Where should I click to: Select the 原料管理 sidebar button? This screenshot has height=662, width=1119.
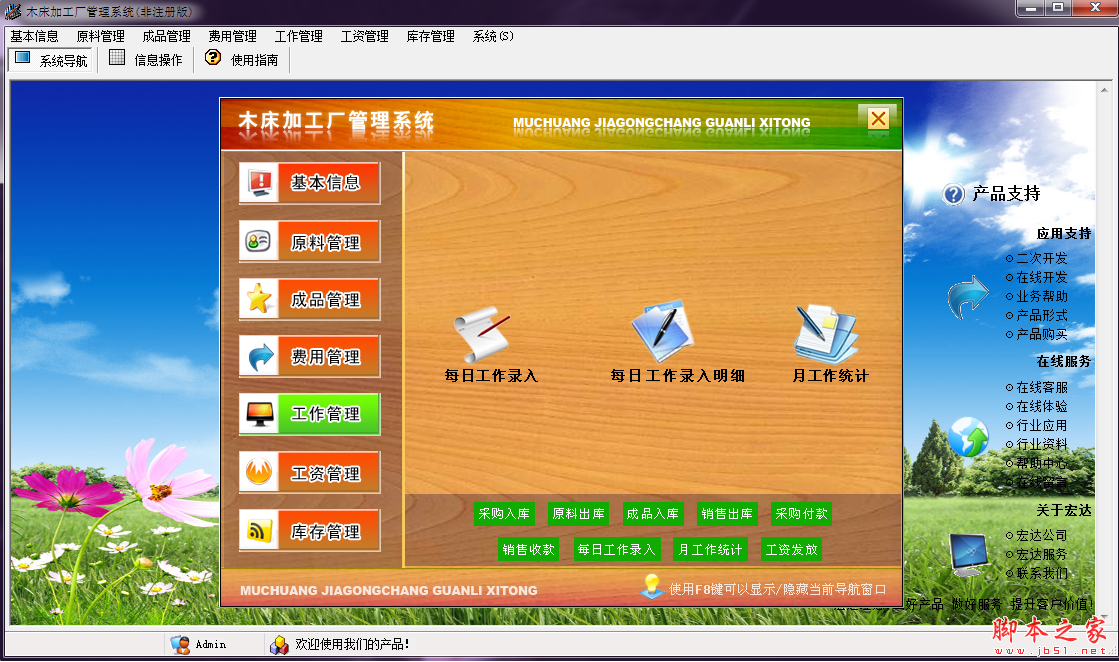[310, 242]
